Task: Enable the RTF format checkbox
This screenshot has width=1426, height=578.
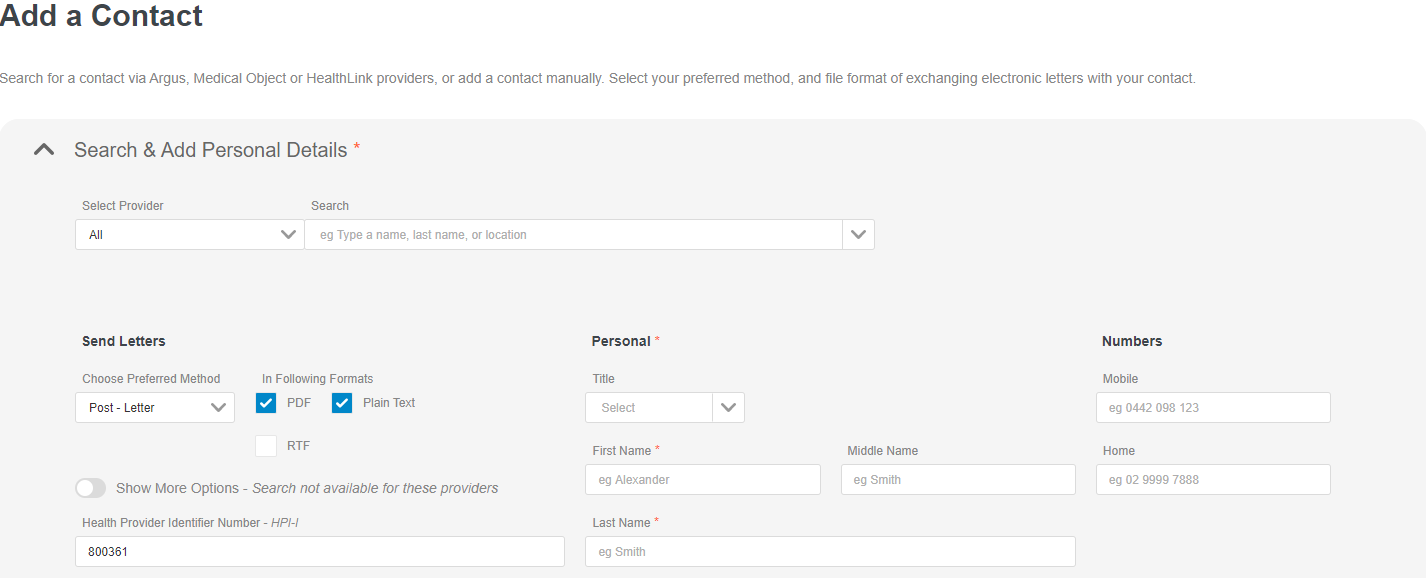Action: tap(266, 446)
